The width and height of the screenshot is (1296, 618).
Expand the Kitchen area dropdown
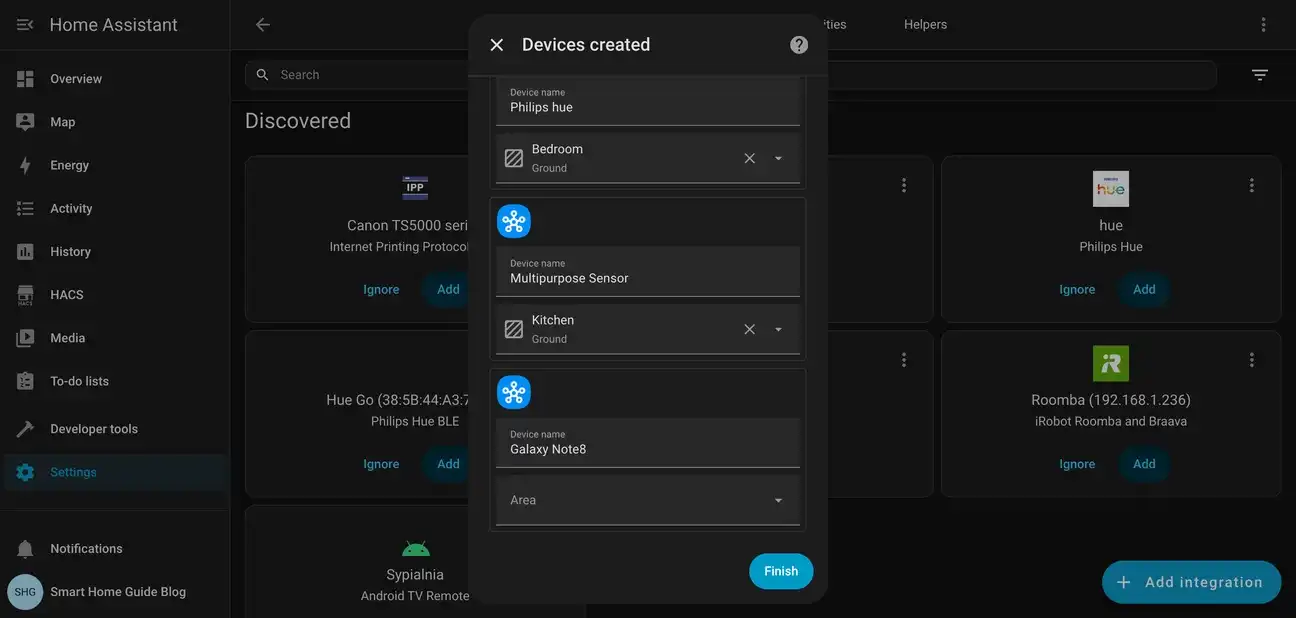click(777, 328)
